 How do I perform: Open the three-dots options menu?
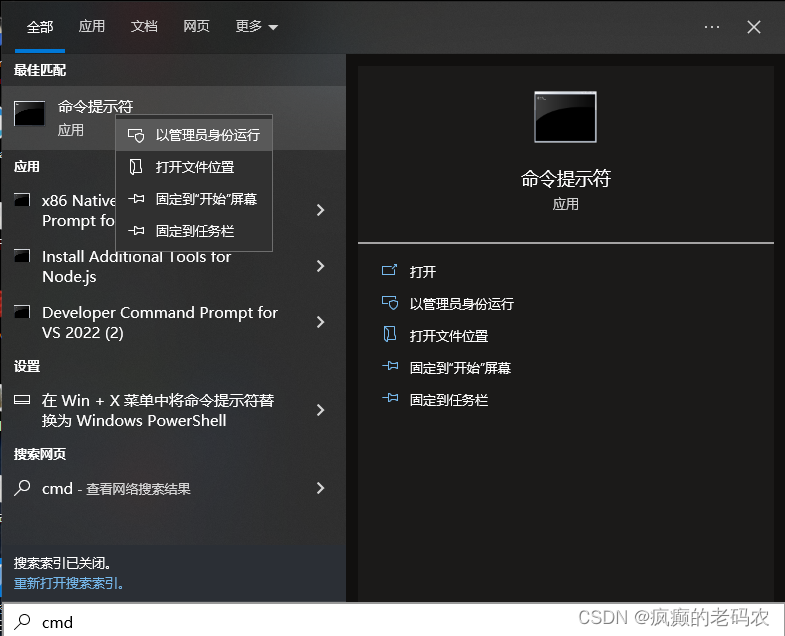point(712,27)
